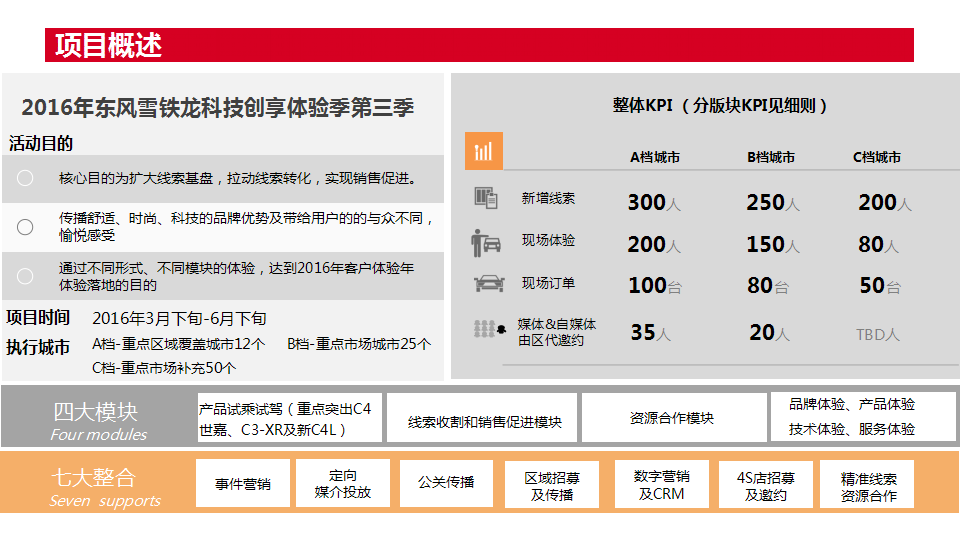Select bullet circle beside 传播舒适、时尚、科技
This screenshot has height=540, width=960.
click(x=25, y=227)
